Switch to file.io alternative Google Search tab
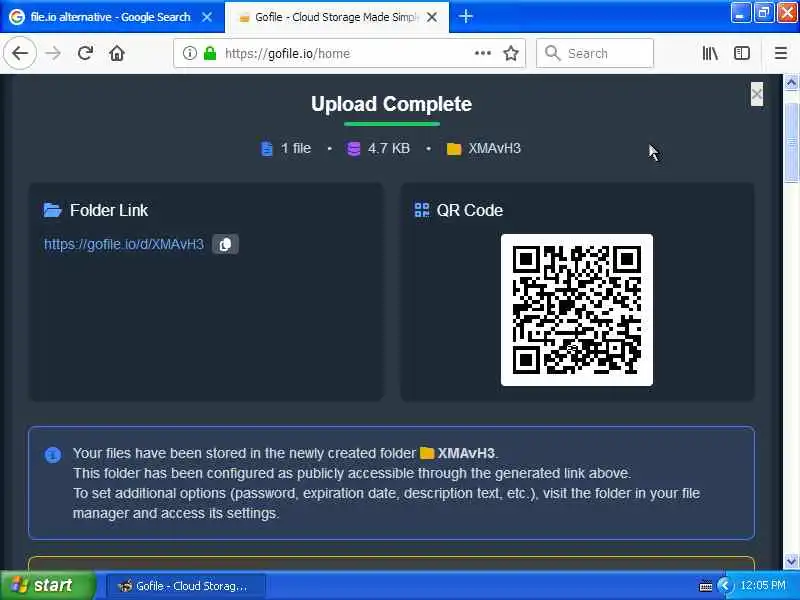 (110, 17)
